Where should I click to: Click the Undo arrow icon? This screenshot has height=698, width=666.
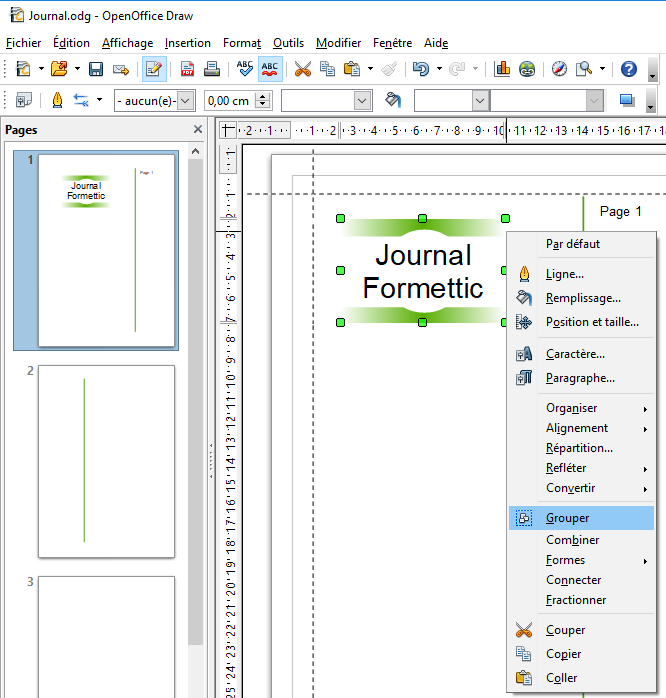point(421,69)
